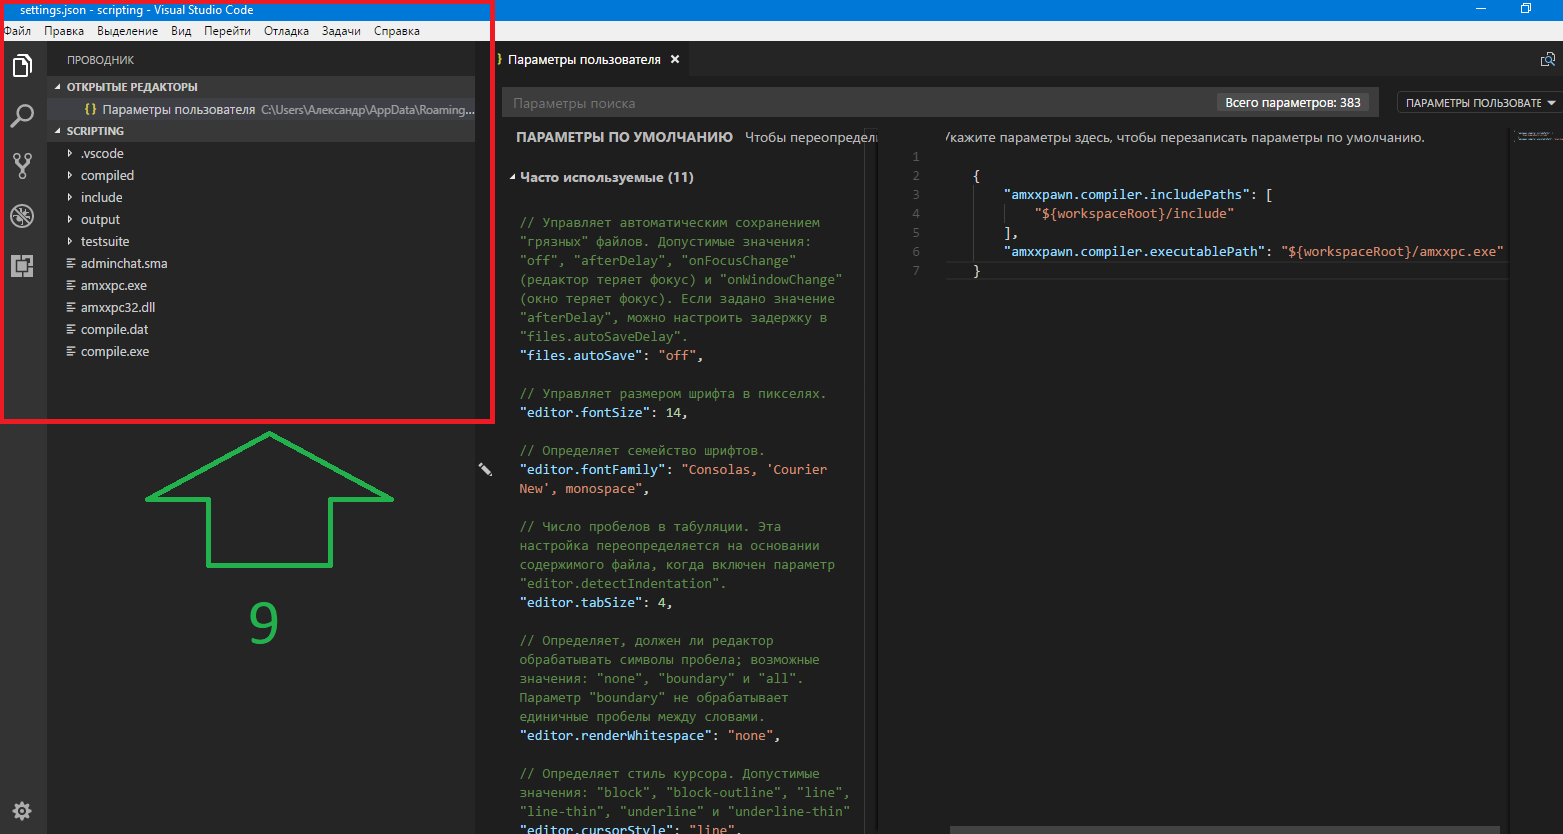
Task: Open the Debug view in activity bar
Action: click(22, 215)
